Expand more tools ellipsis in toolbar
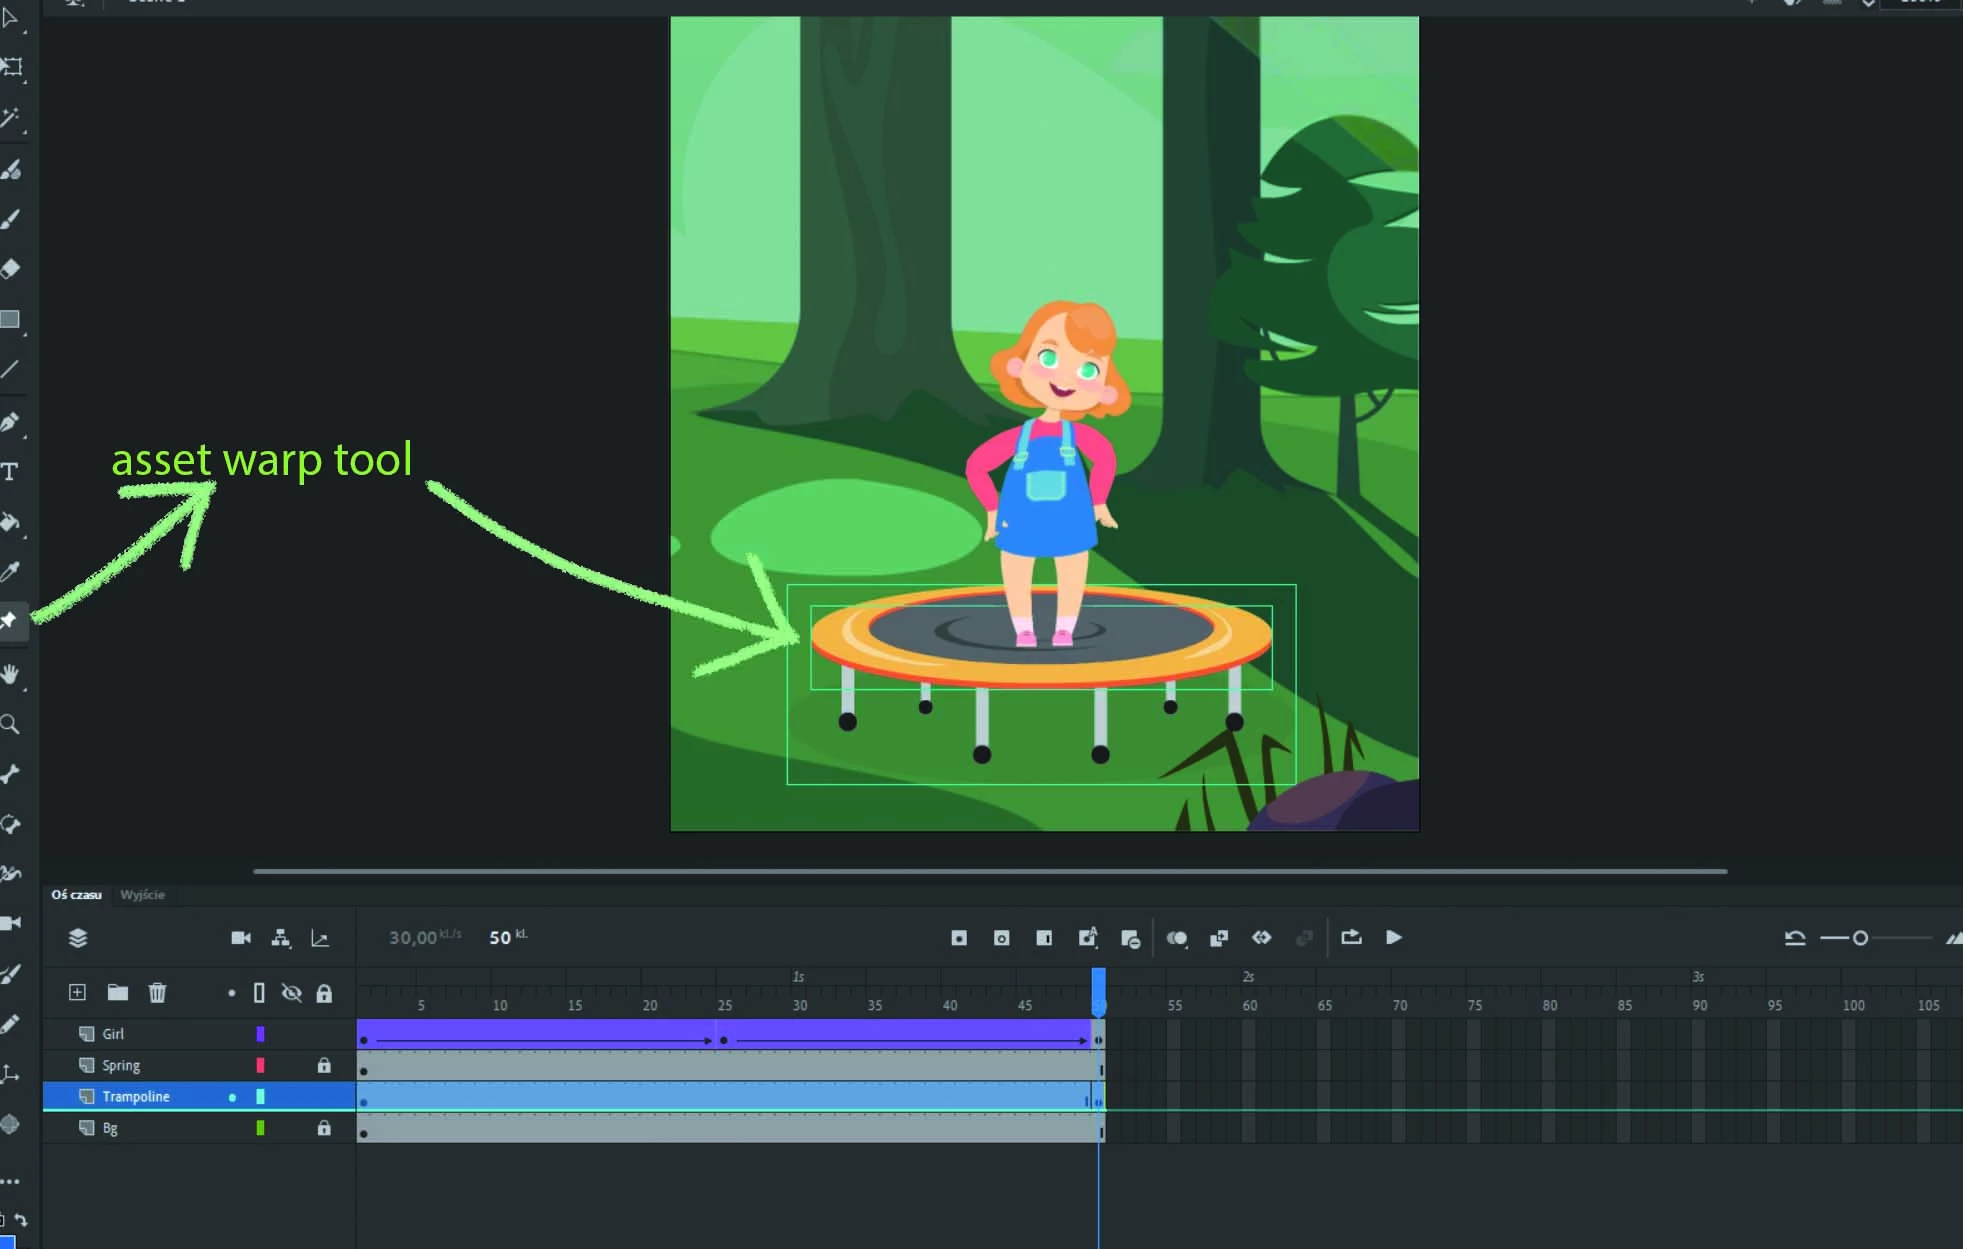The image size is (1963, 1249). pyautogui.click(x=10, y=1181)
